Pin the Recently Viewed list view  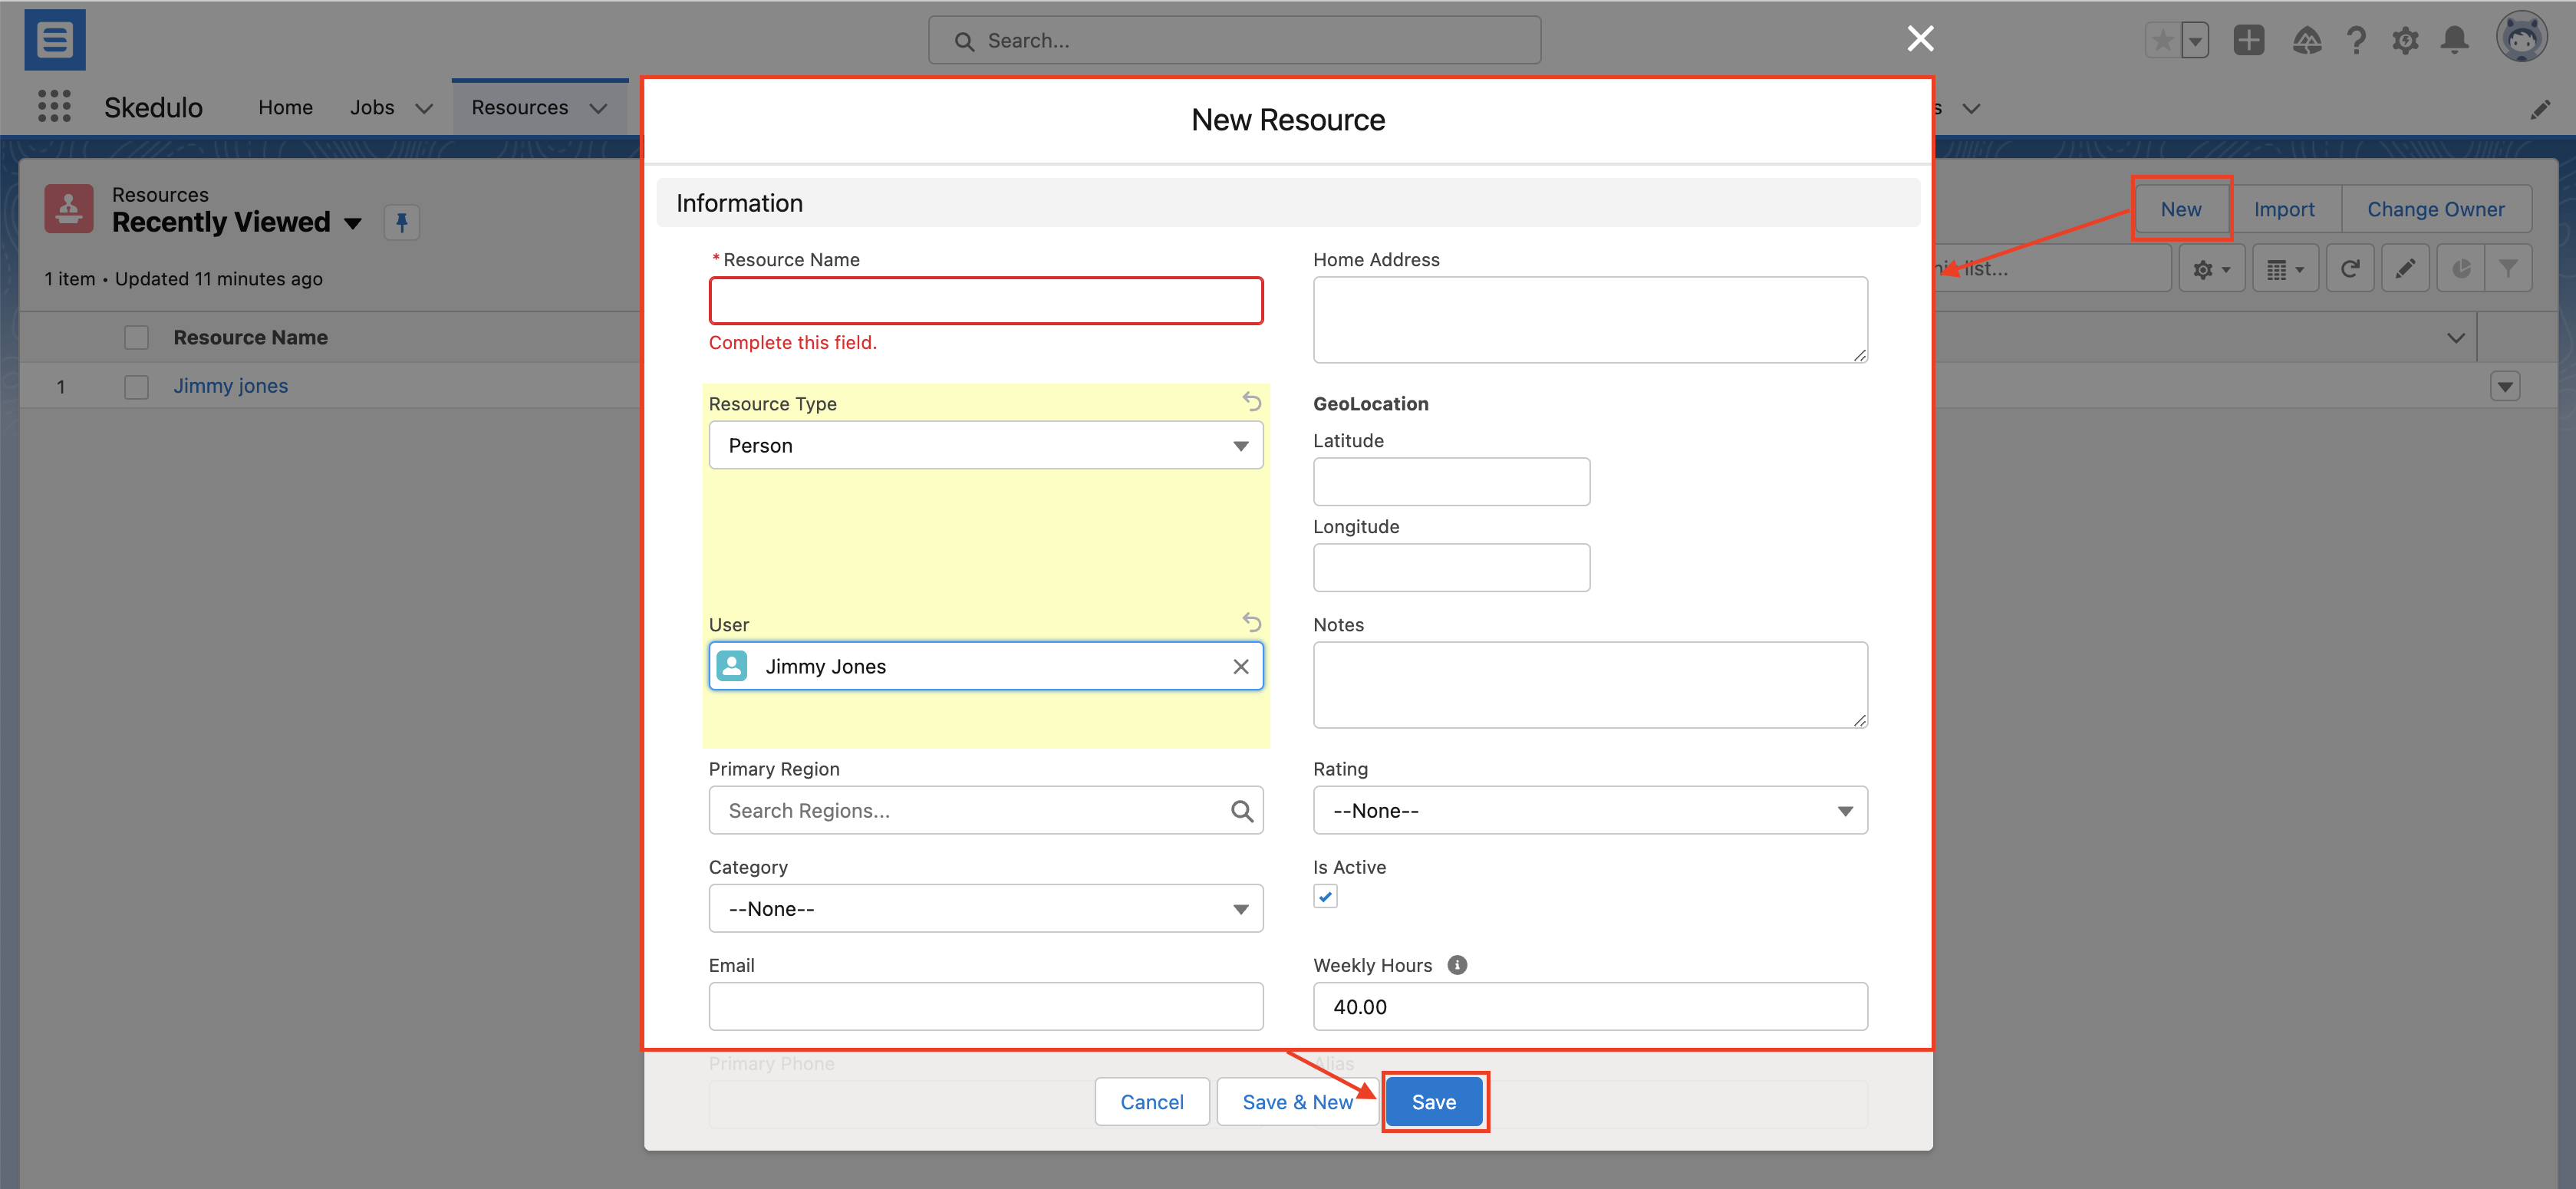pos(401,222)
